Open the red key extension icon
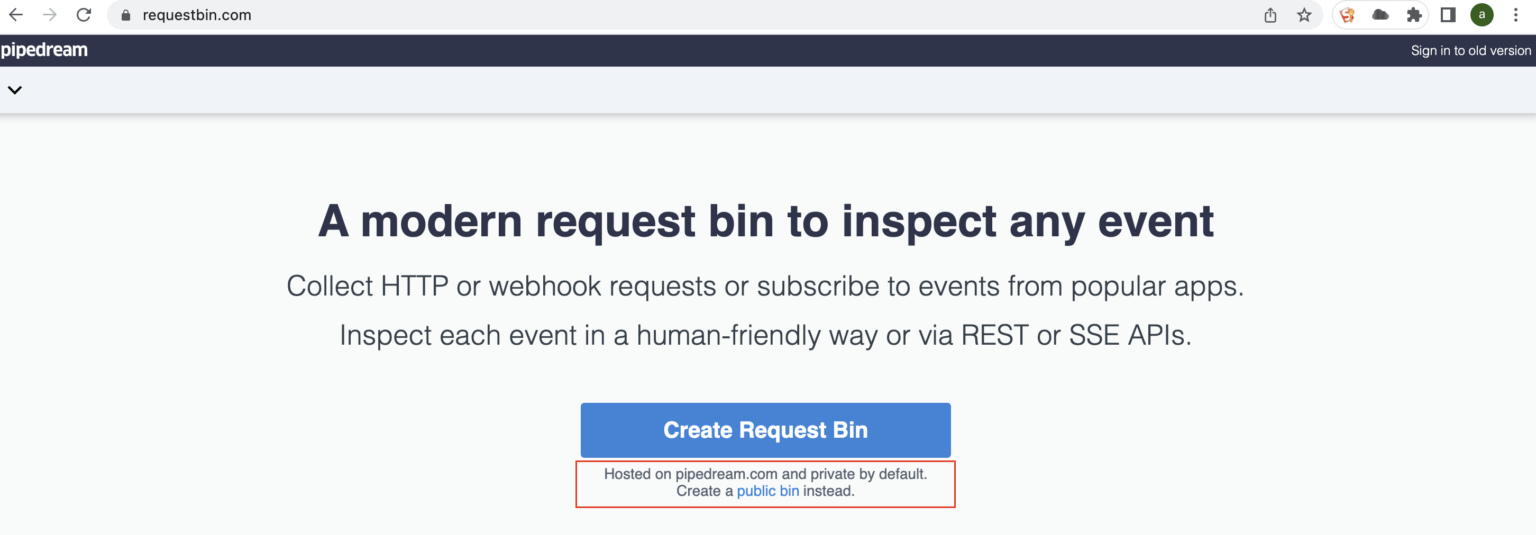The image size is (1536, 535). (x=1348, y=15)
